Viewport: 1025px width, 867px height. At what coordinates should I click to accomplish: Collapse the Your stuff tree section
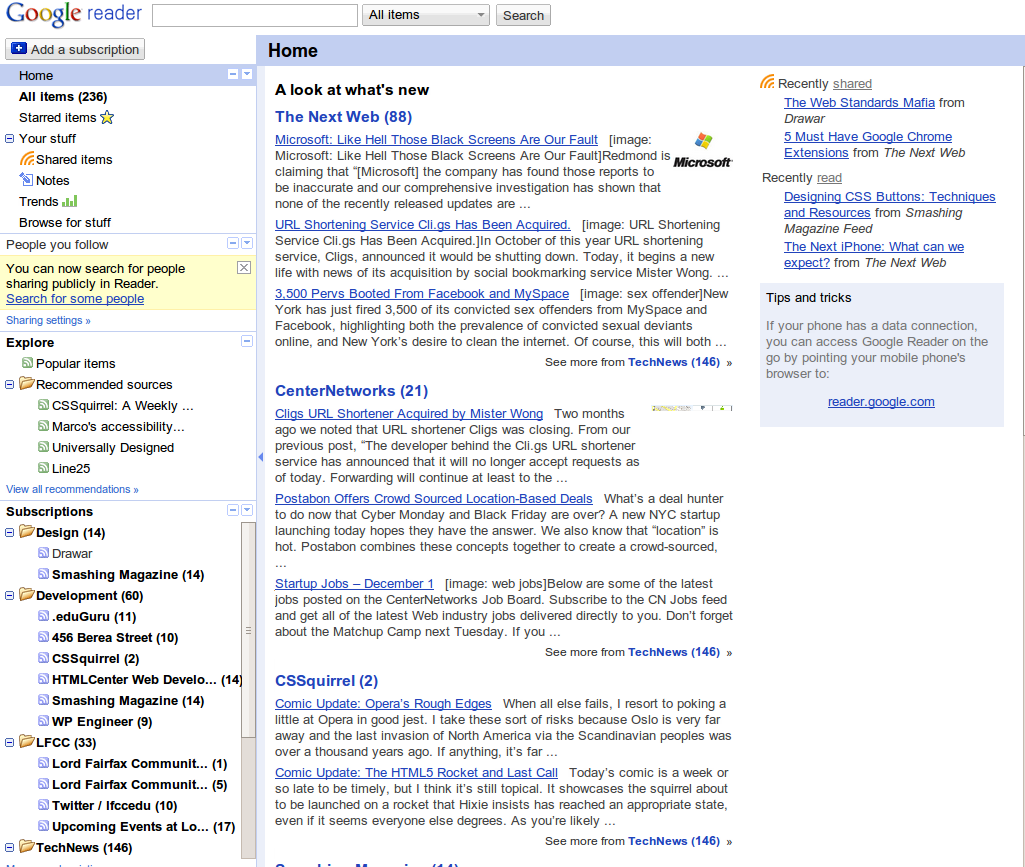tap(10, 139)
